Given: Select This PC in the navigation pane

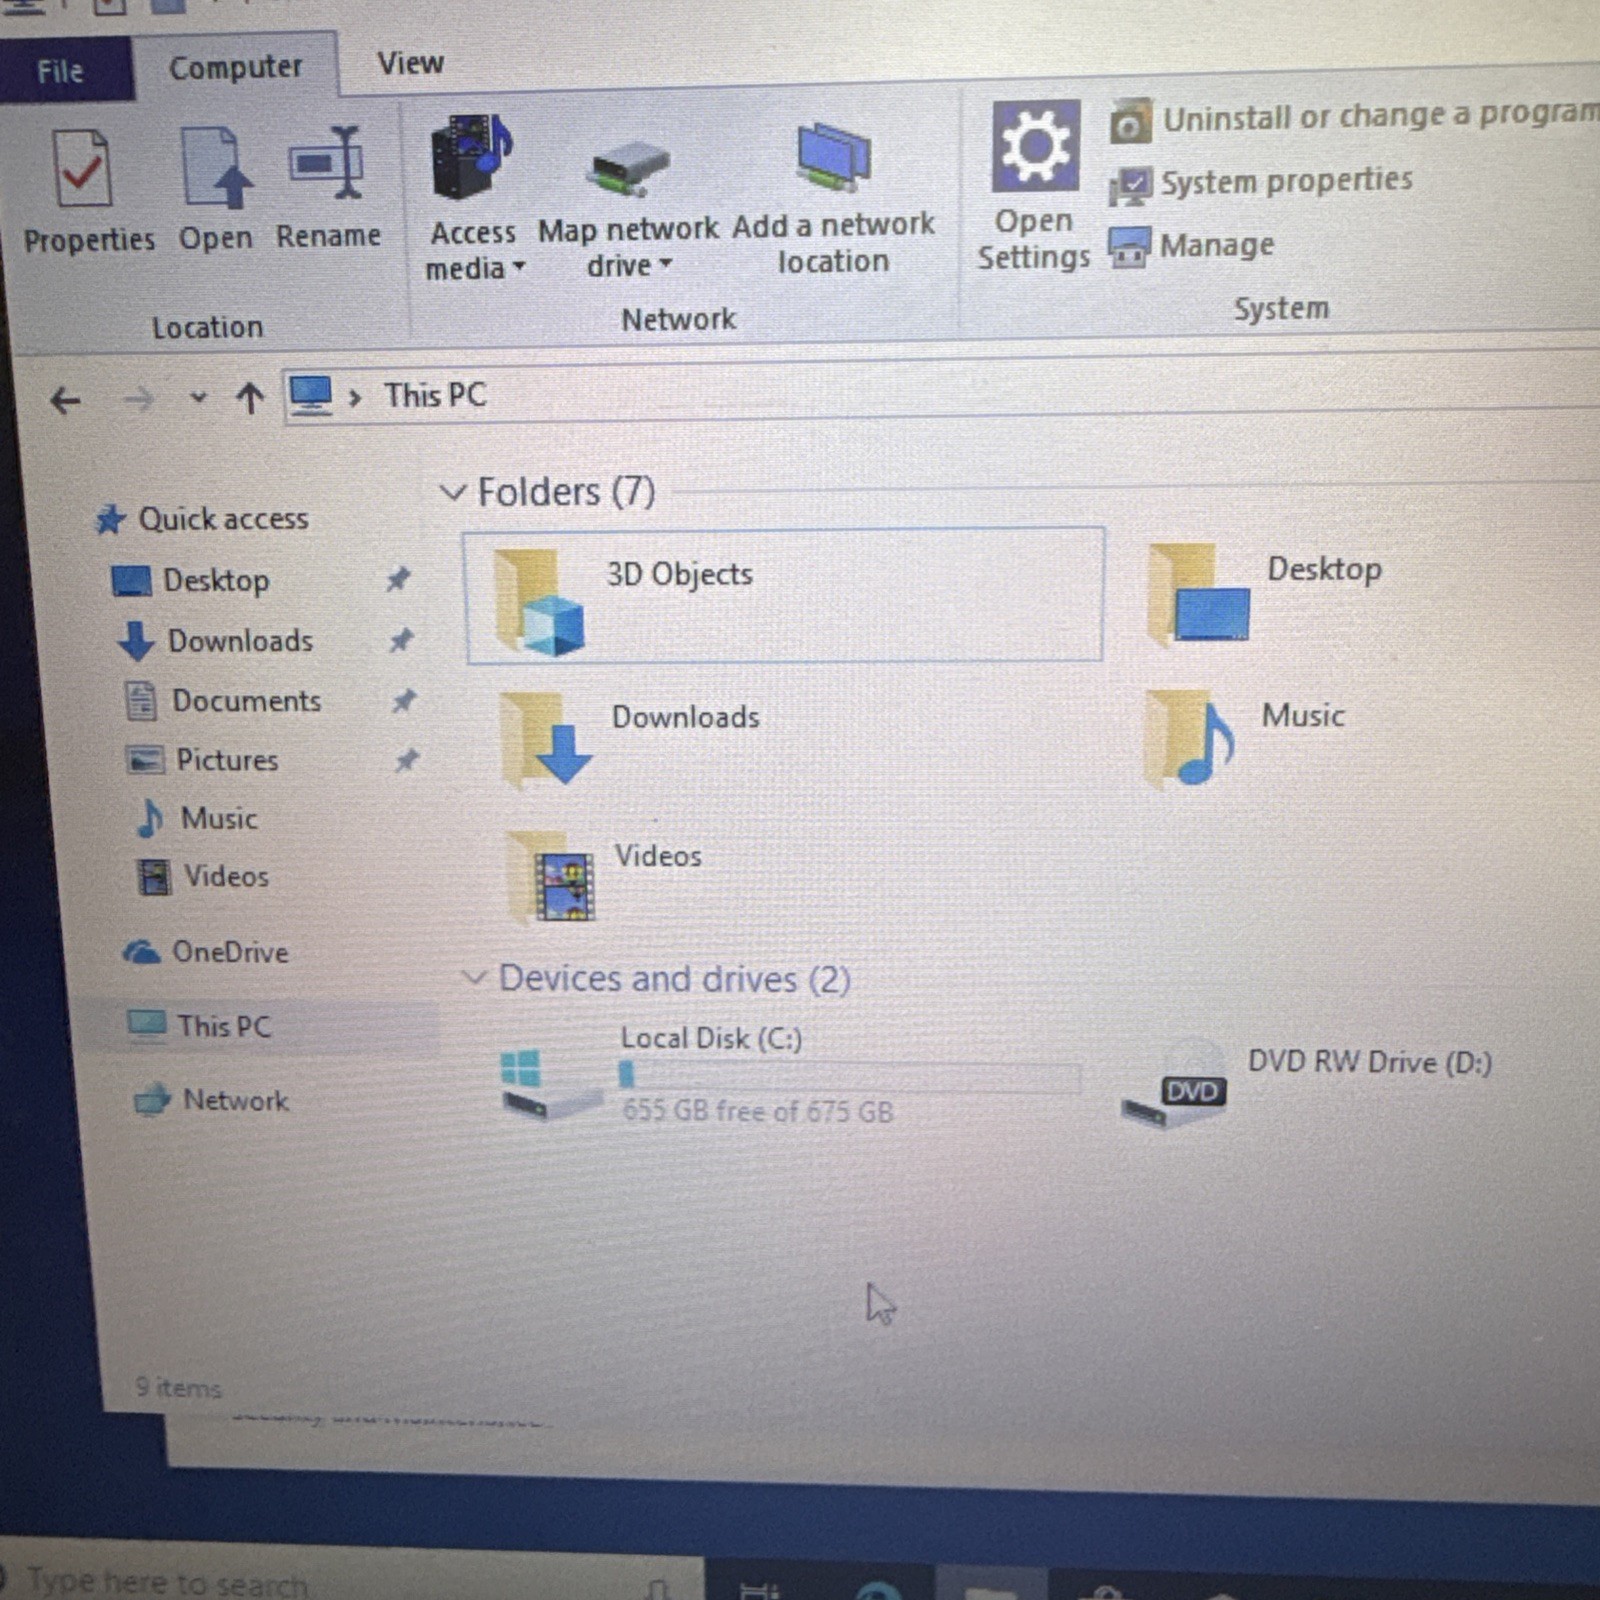Looking at the screenshot, I should pos(200,1026).
